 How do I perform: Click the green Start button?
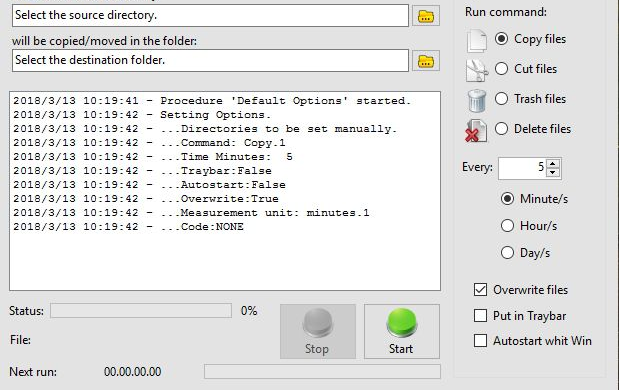coord(401,331)
